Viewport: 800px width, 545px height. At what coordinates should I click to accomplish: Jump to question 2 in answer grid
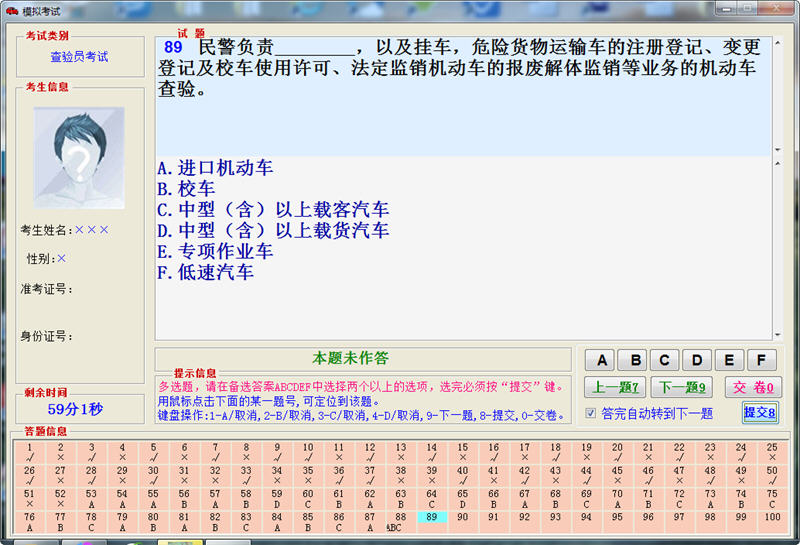61,452
